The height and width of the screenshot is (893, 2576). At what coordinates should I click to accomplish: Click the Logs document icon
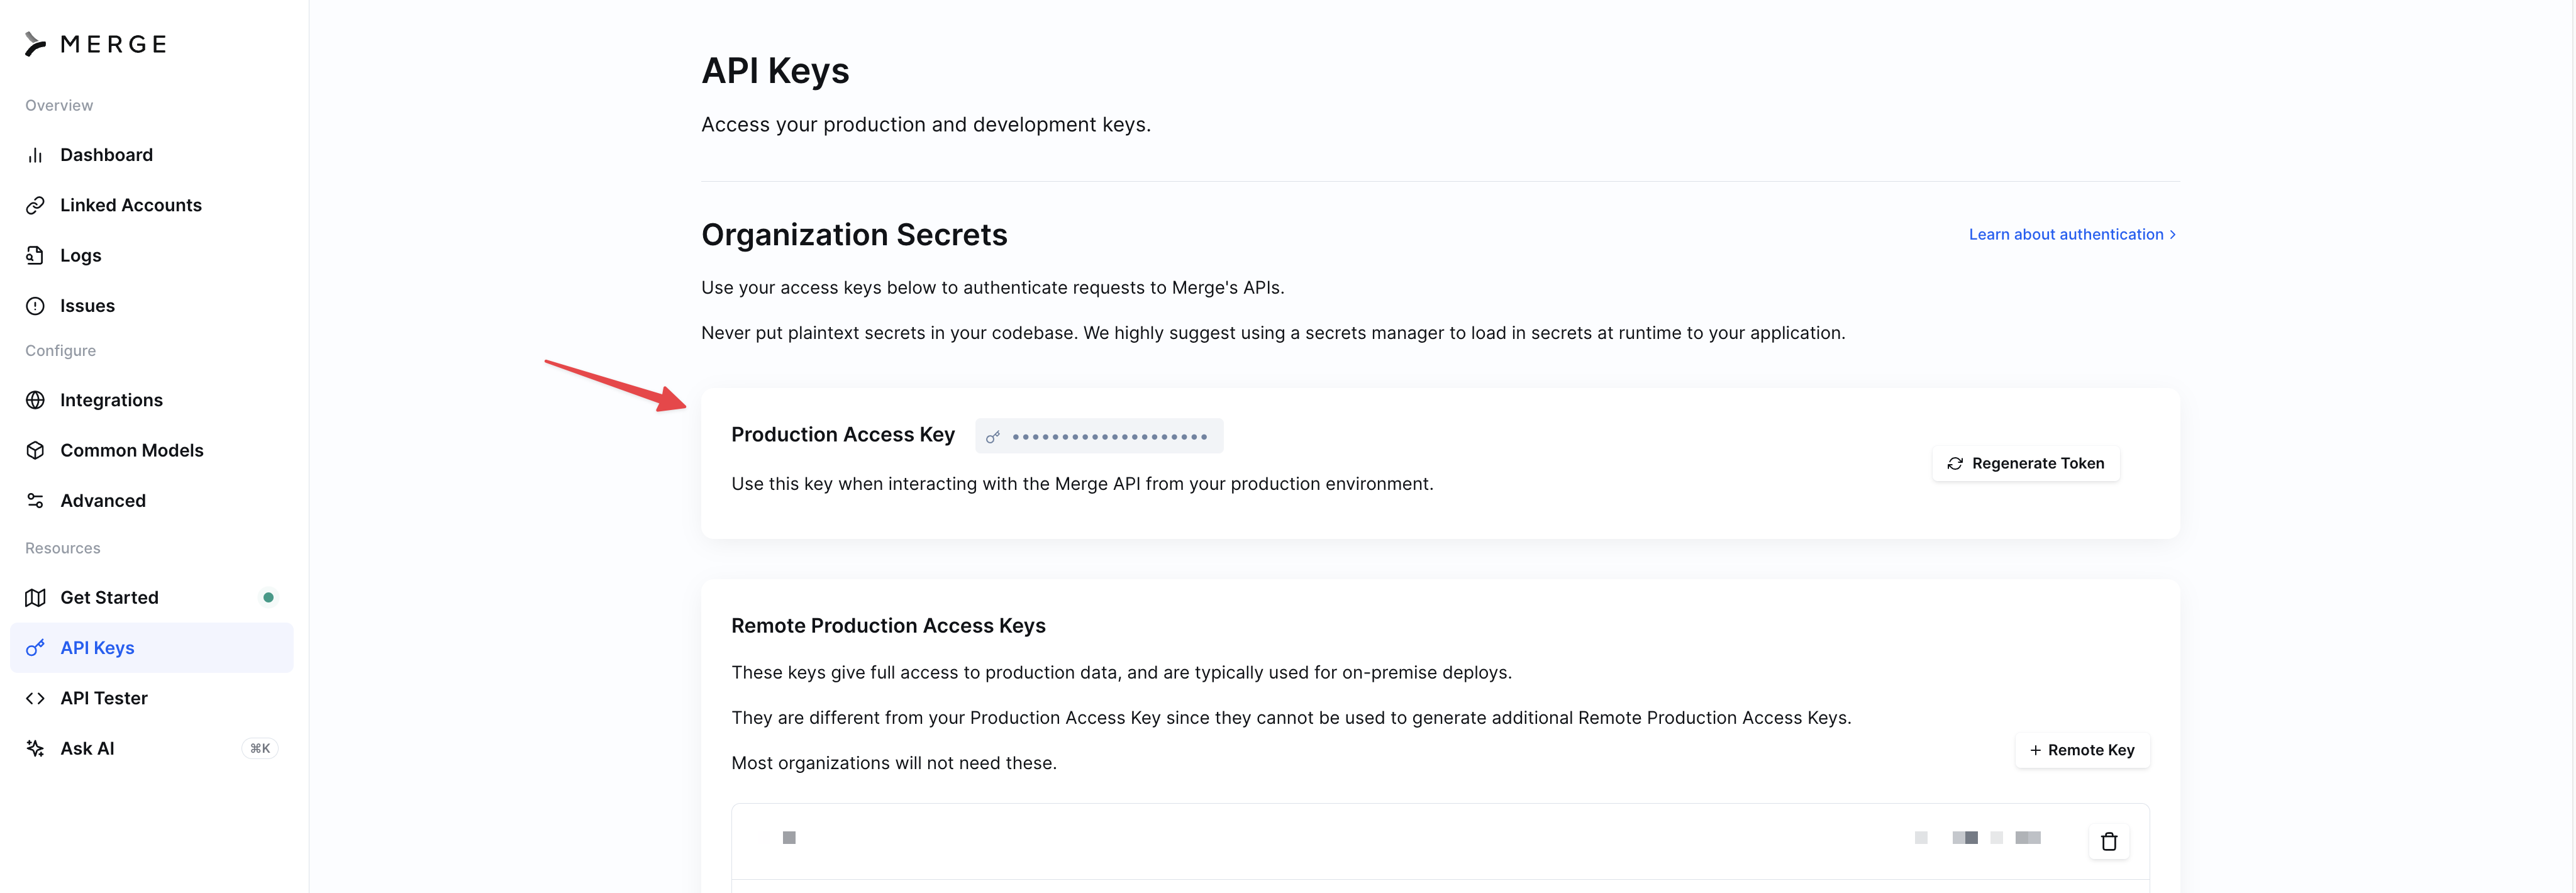click(35, 255)
